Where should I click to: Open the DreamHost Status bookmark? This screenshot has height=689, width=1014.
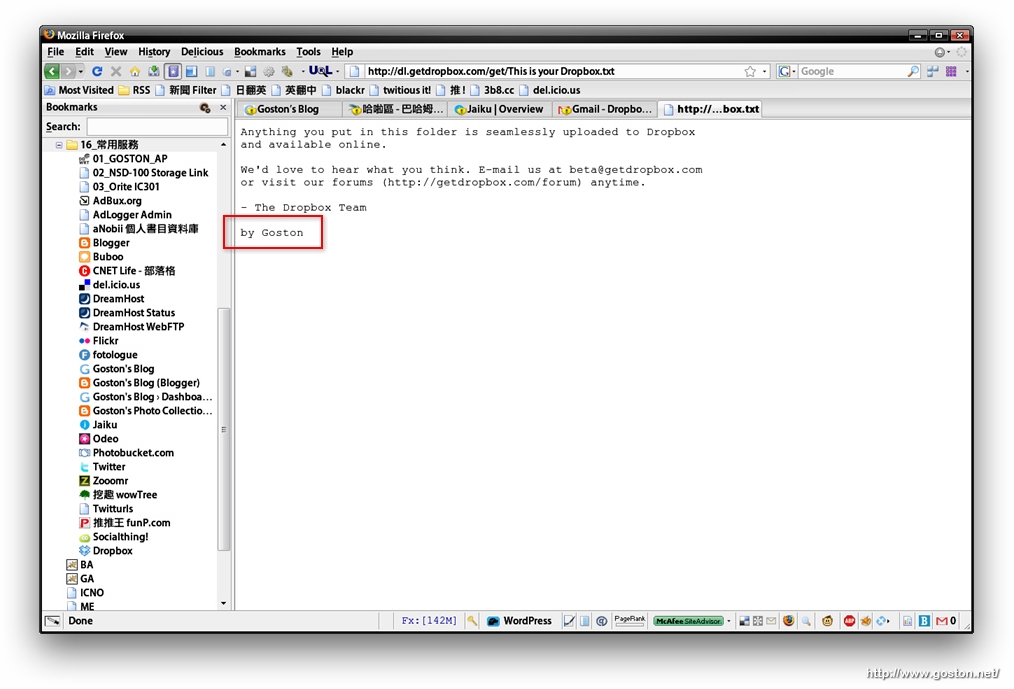tap(127, 313)
